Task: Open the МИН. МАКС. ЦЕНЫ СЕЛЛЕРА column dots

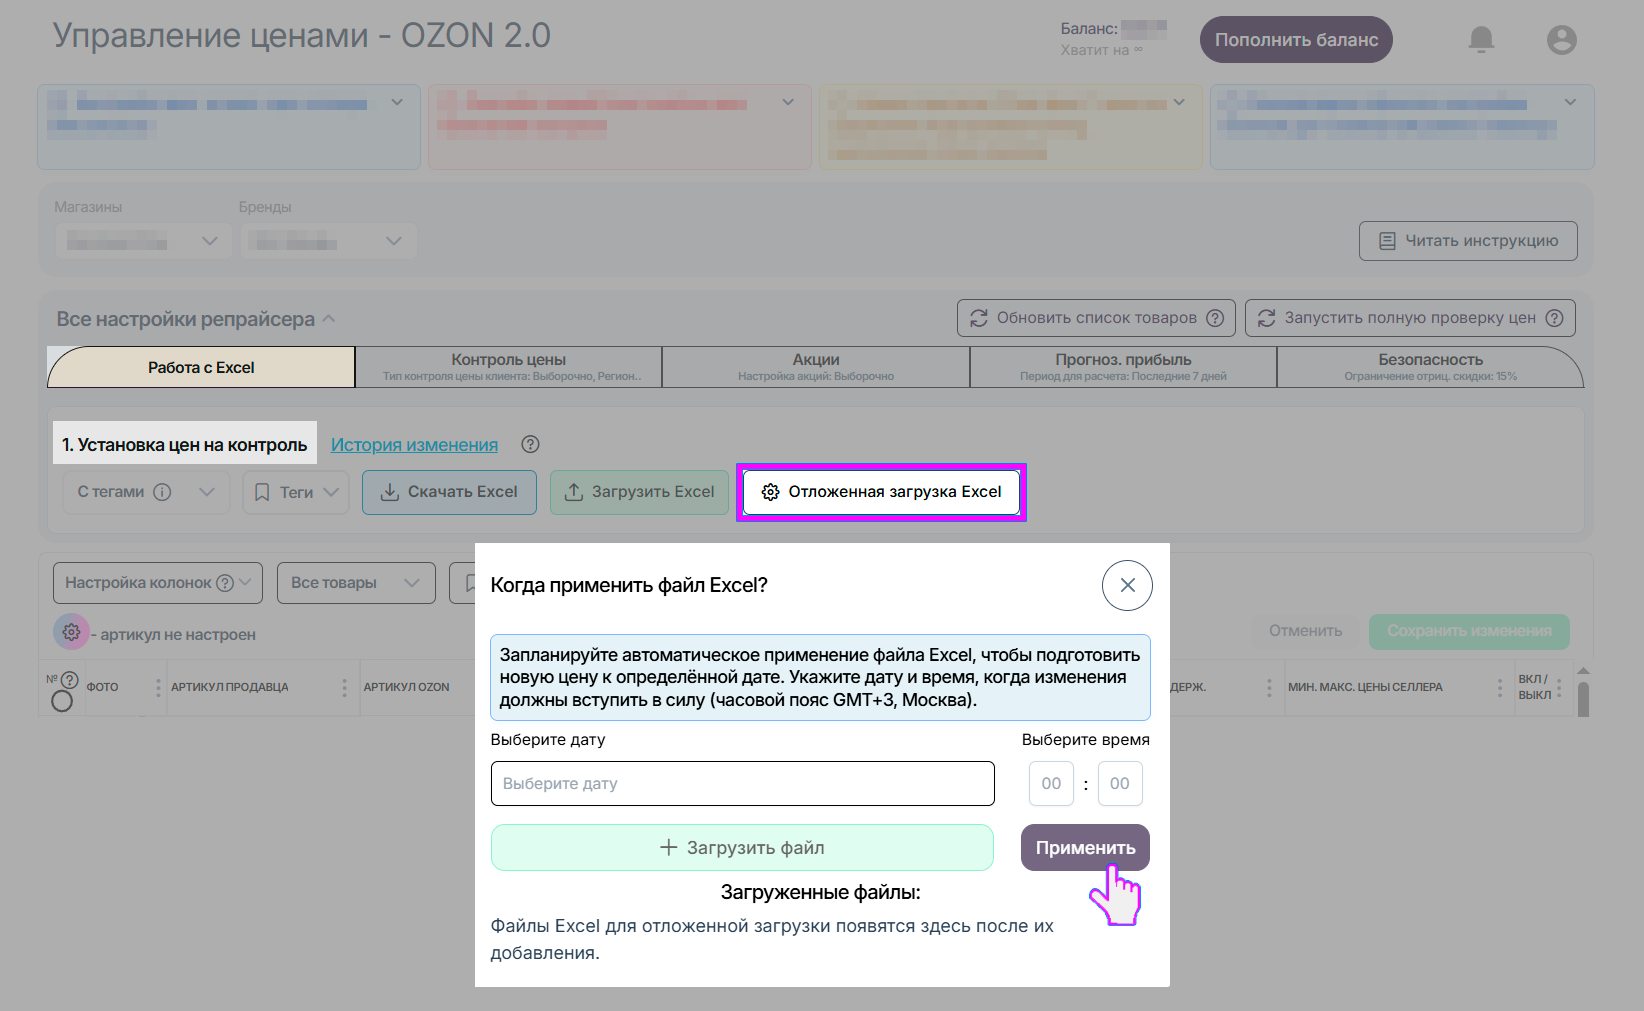Action: pyautogui.click(x=1499, y=687)
